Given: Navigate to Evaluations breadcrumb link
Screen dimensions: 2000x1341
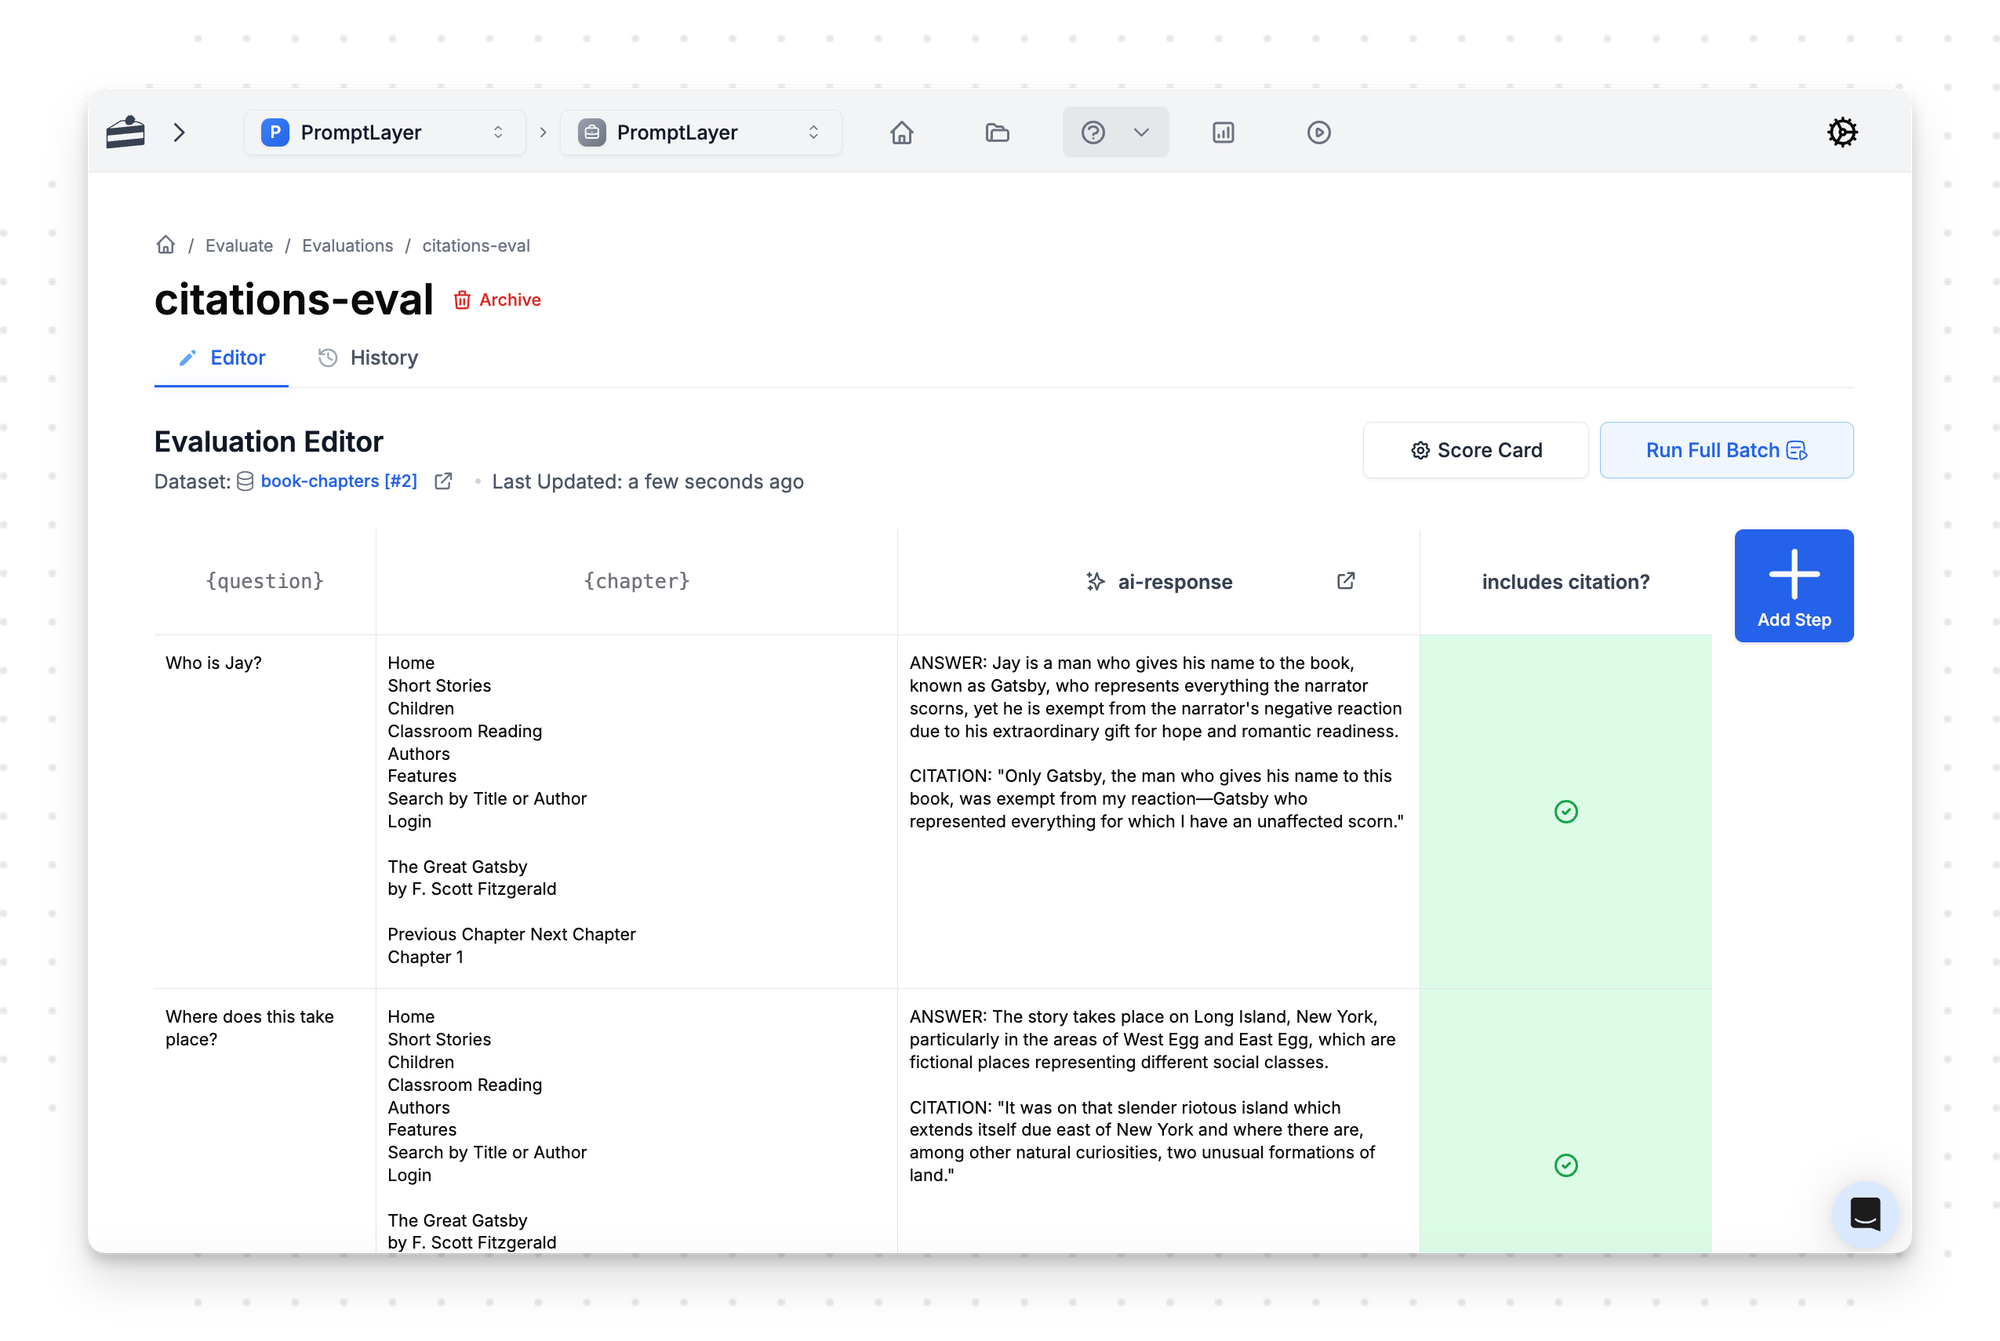Looking at the screenshot, I should (347, 246).
